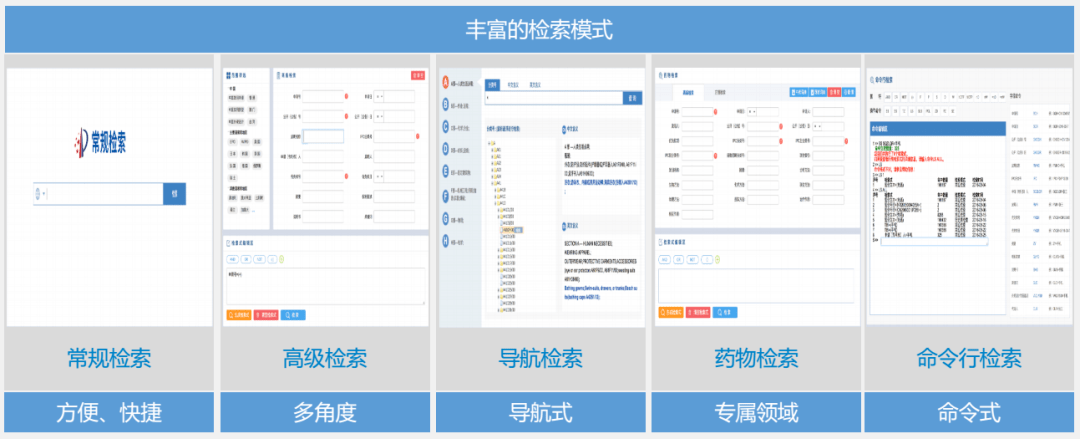Click the highlighted tree node in 导航检索 classification tree
1080x439 pixels.
coord(513,229)
